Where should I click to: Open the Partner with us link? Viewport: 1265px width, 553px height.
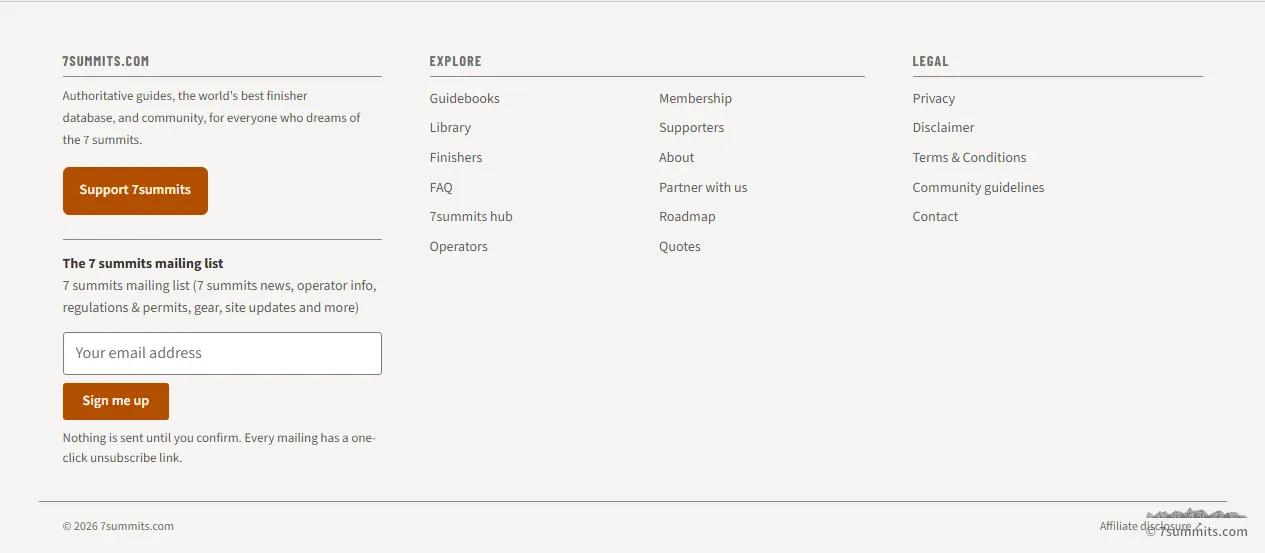pos(703,187)
